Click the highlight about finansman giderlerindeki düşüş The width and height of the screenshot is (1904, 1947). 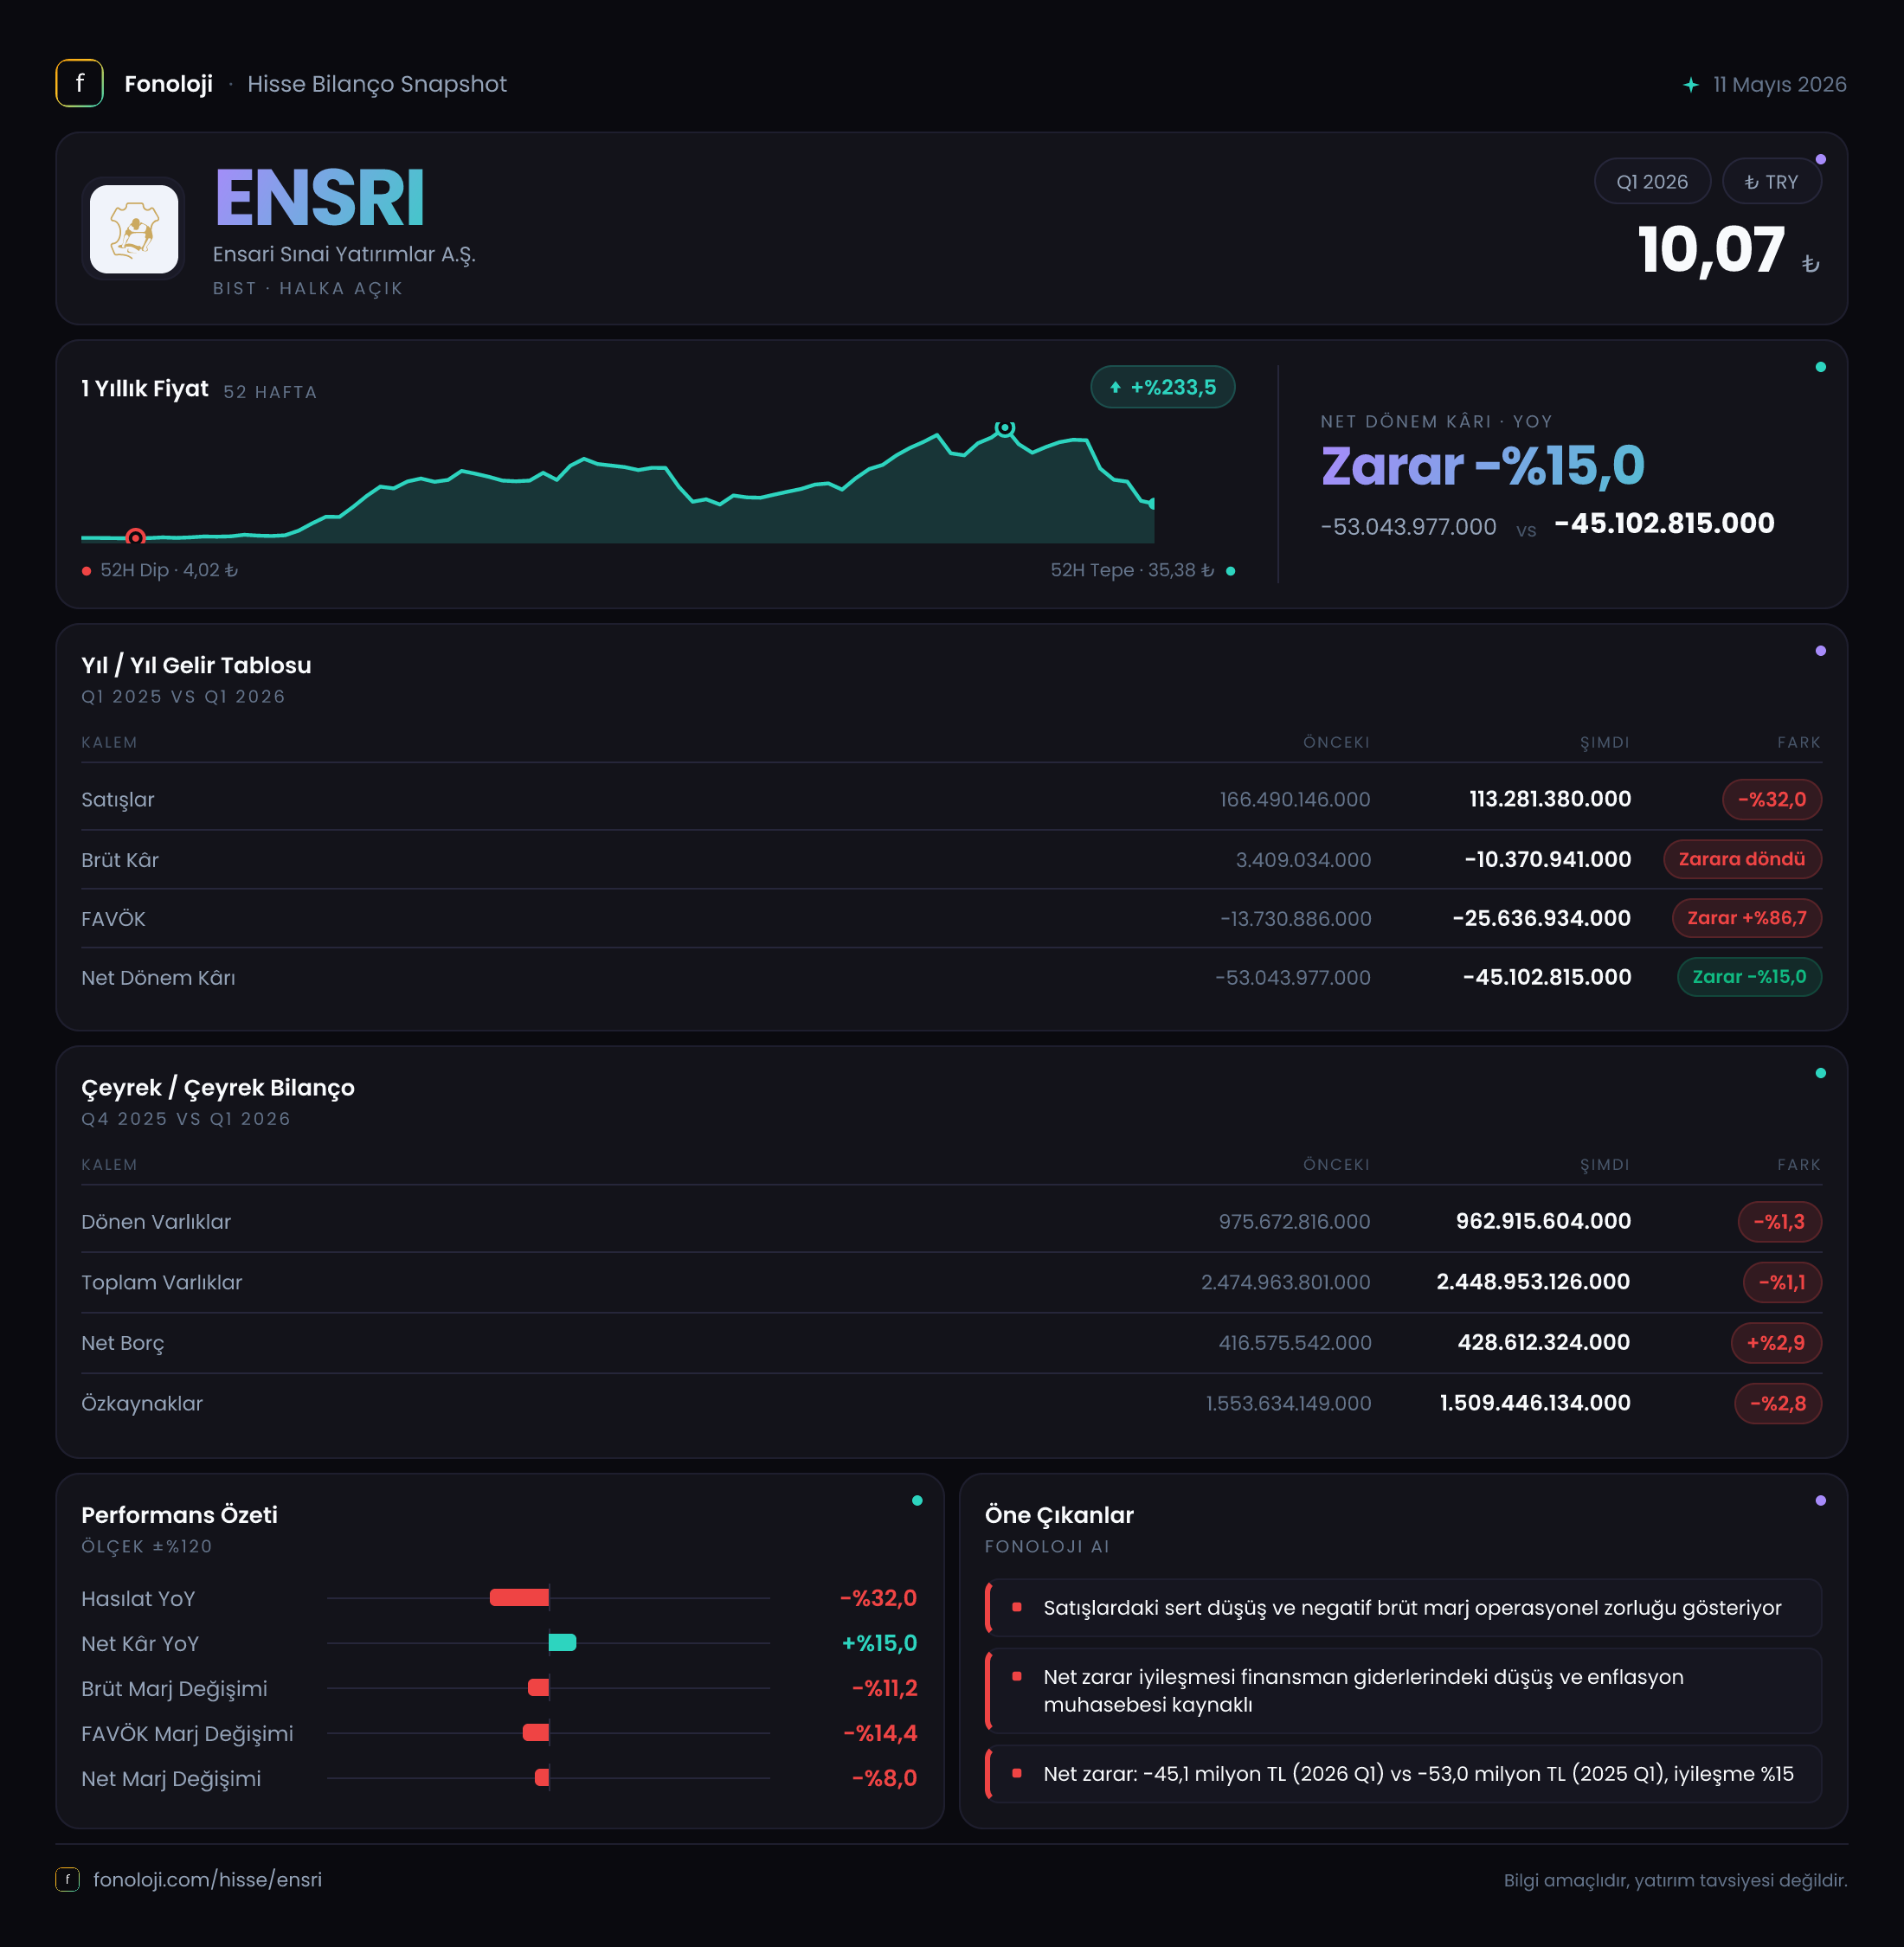(1404, 1691)
